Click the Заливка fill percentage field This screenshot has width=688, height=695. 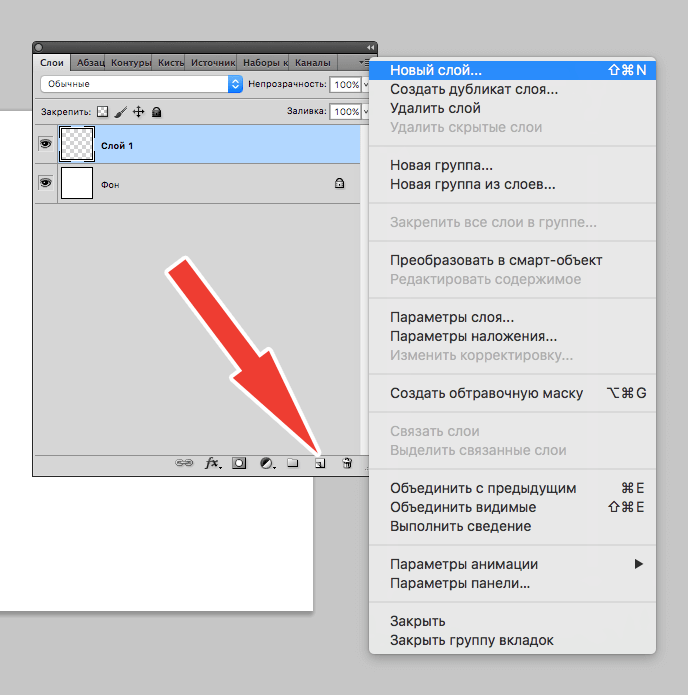345,112
